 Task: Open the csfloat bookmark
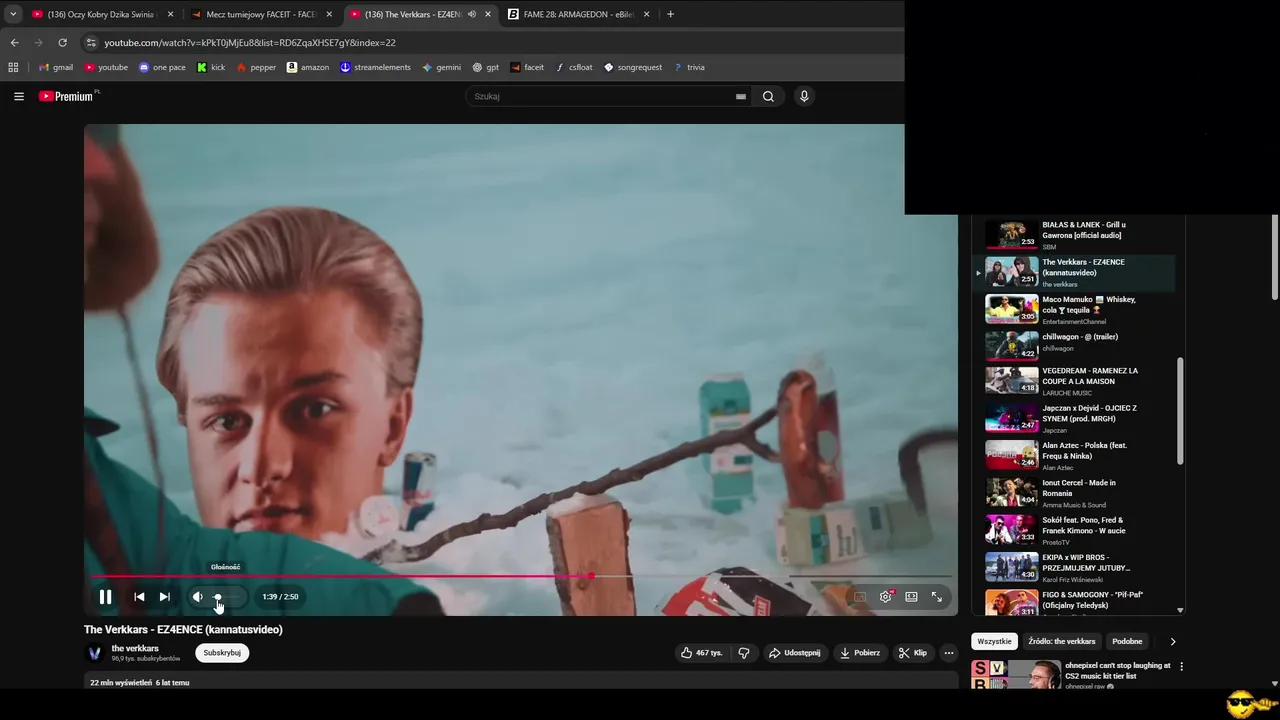coord(574,68)
